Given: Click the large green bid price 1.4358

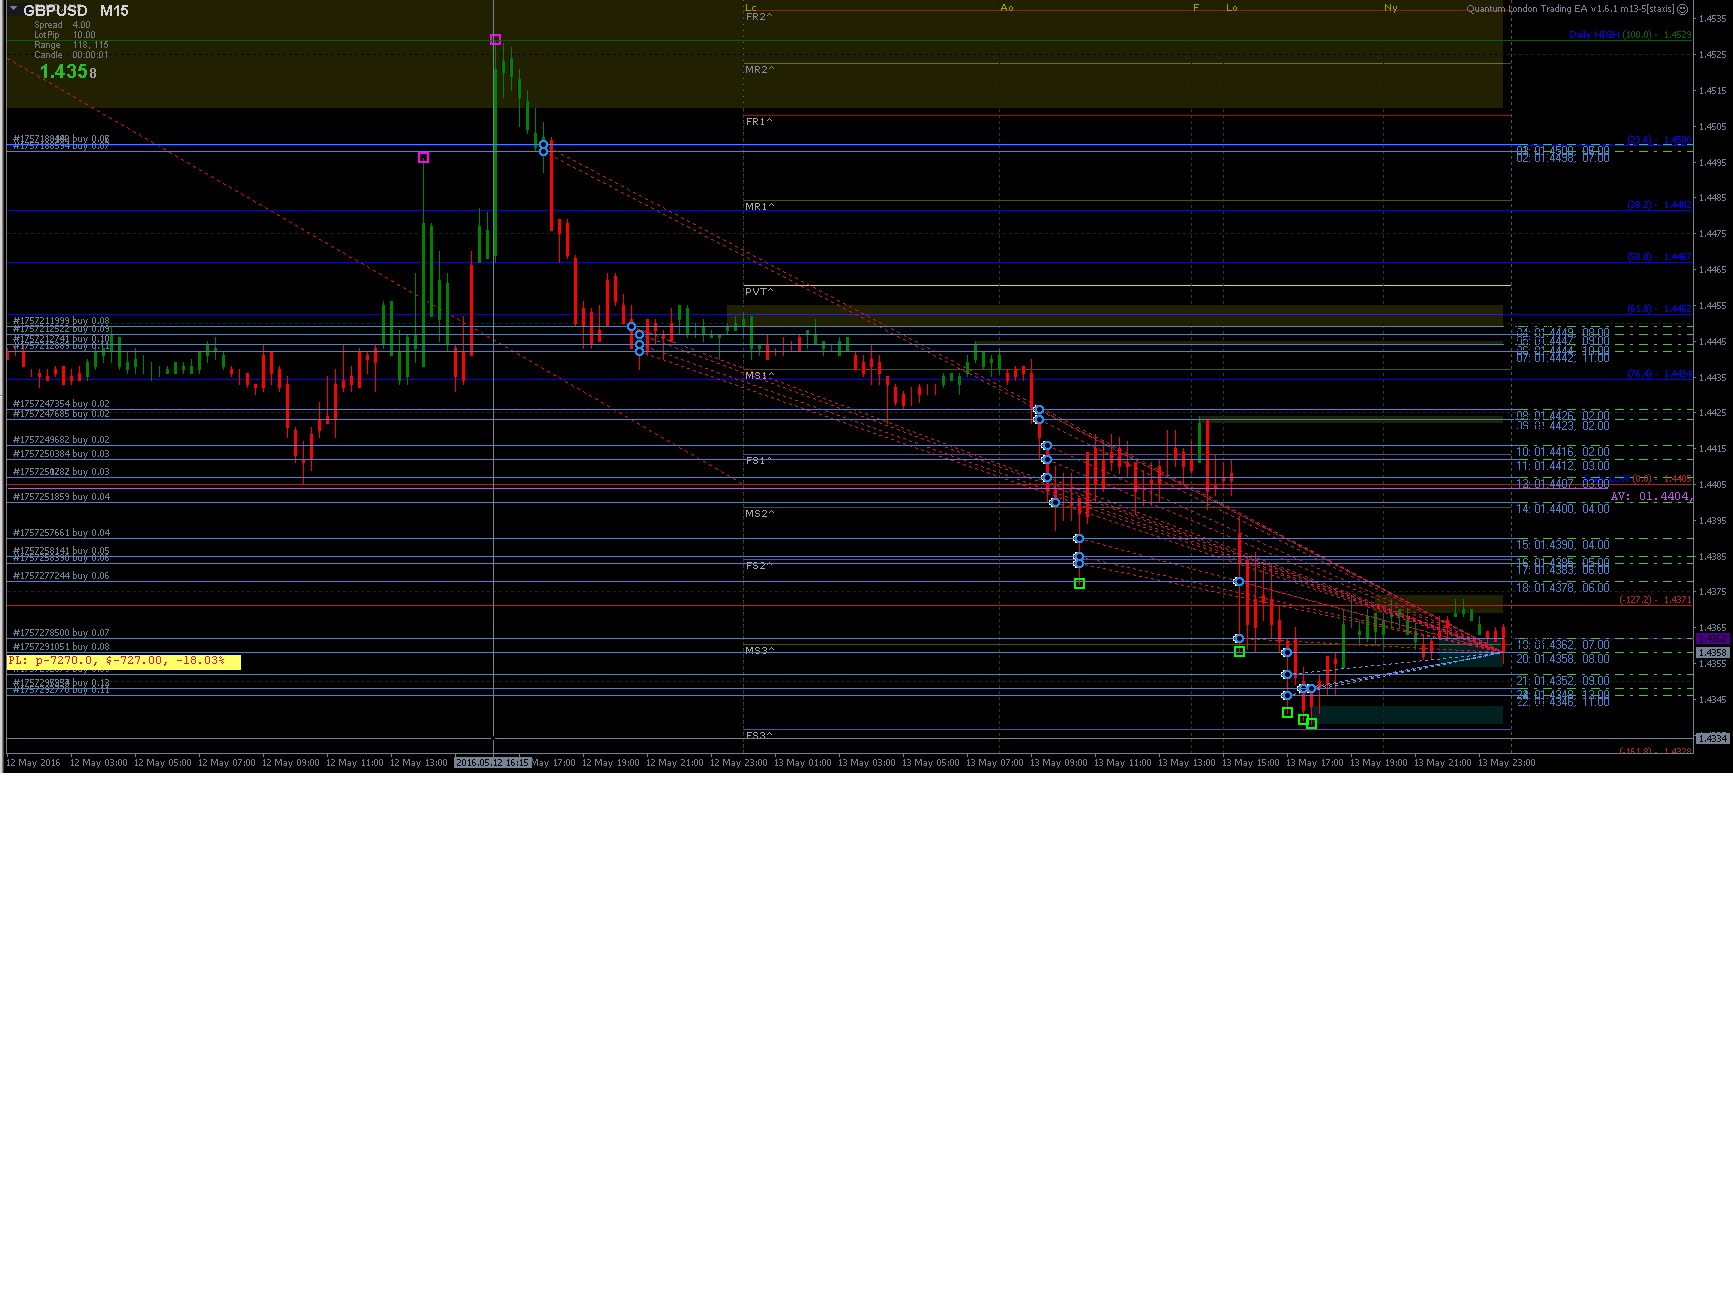Looking at the screenshot, I should click(68, 72).
